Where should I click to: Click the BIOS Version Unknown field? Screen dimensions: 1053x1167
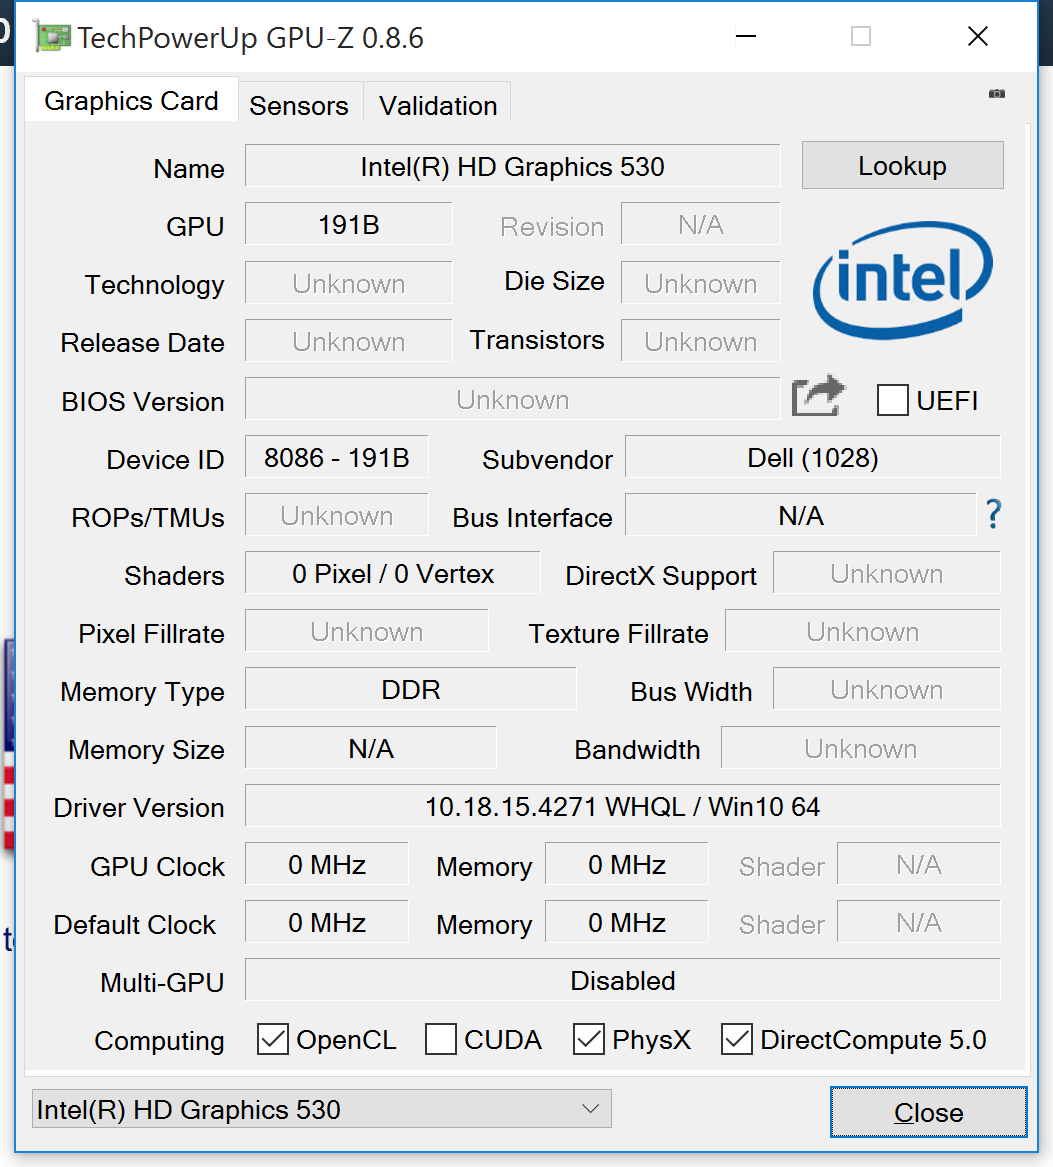(512, 399)
